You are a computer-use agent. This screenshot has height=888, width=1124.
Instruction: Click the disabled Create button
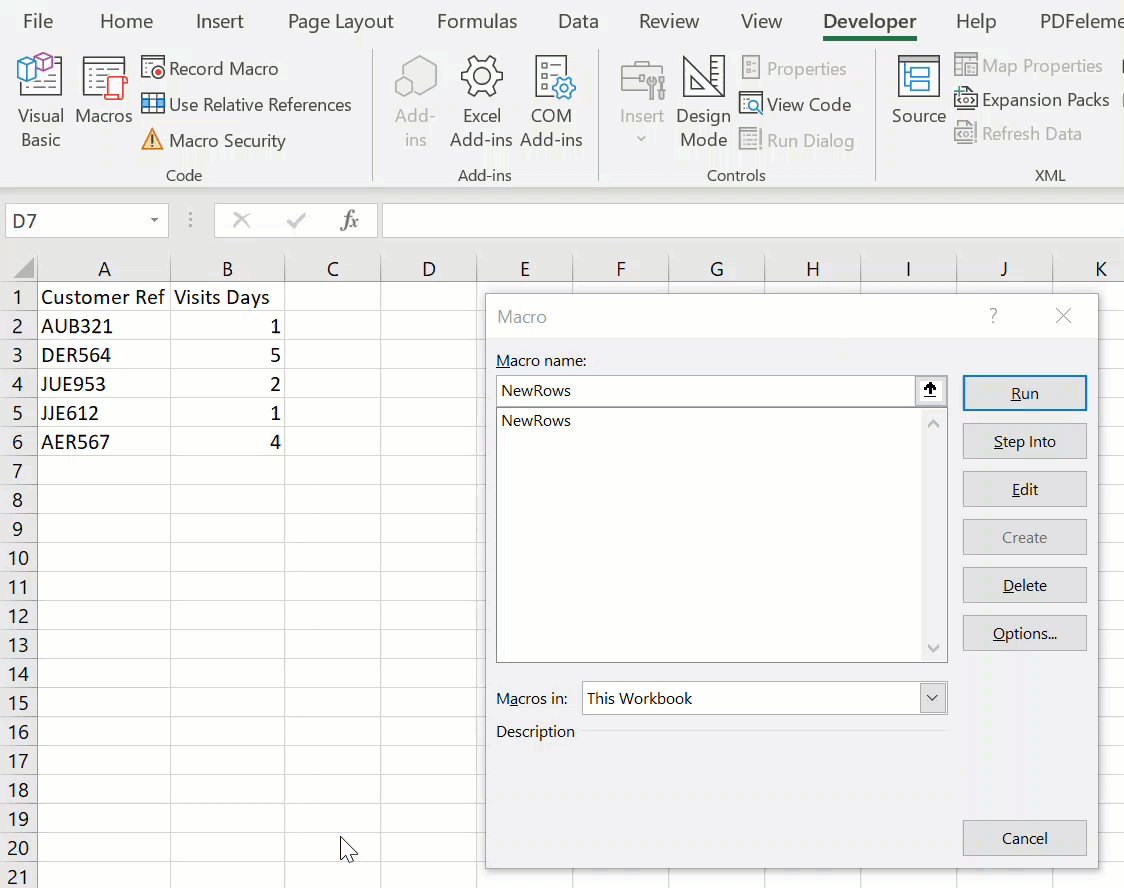tap(1024, 538)
